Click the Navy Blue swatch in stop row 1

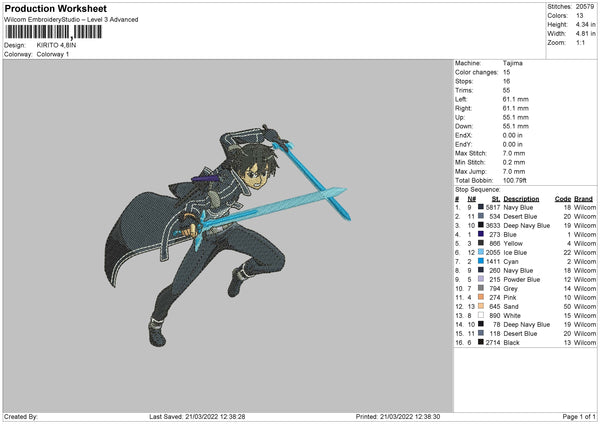coord(481,207)
